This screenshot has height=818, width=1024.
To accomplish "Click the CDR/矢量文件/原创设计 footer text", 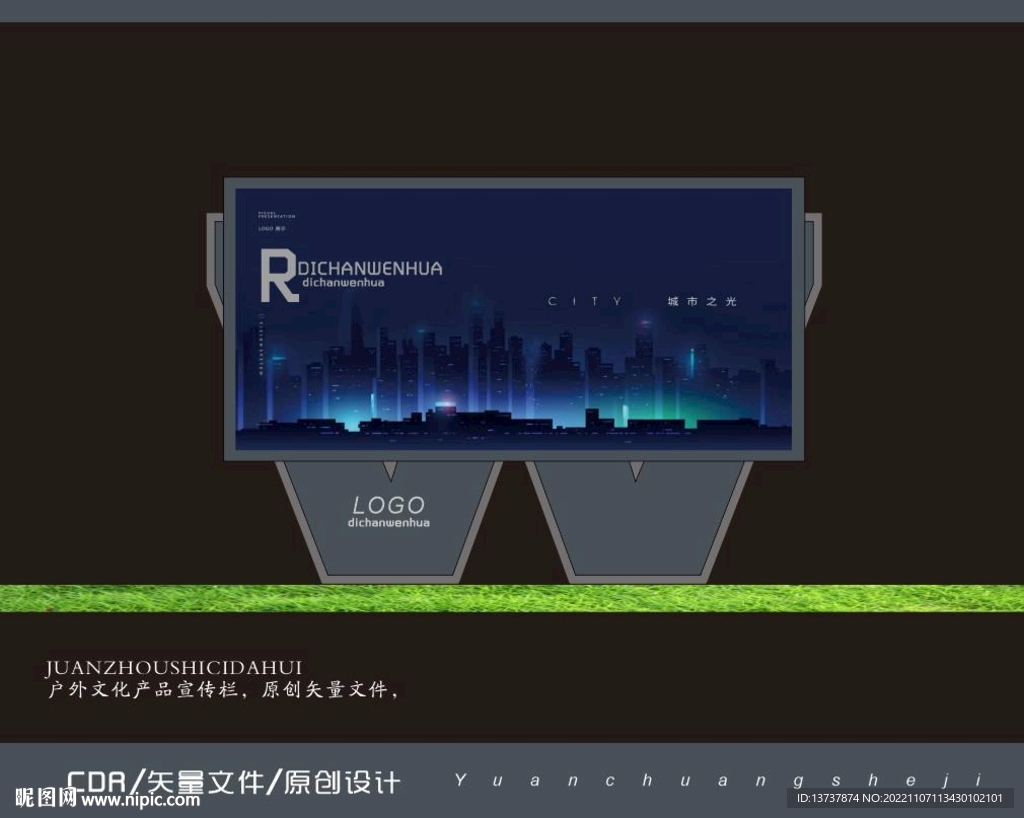I will point(234,781).
